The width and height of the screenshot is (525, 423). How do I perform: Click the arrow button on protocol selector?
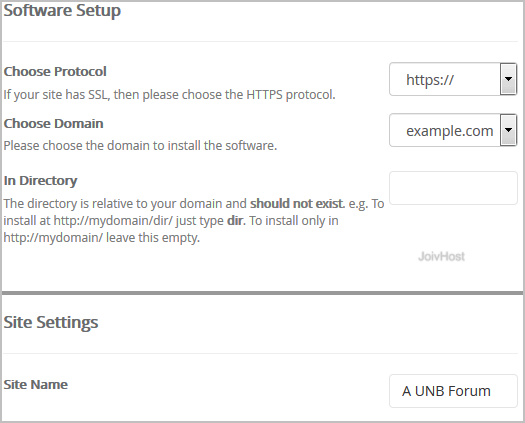pyautogui.click(x=508, y=79)
